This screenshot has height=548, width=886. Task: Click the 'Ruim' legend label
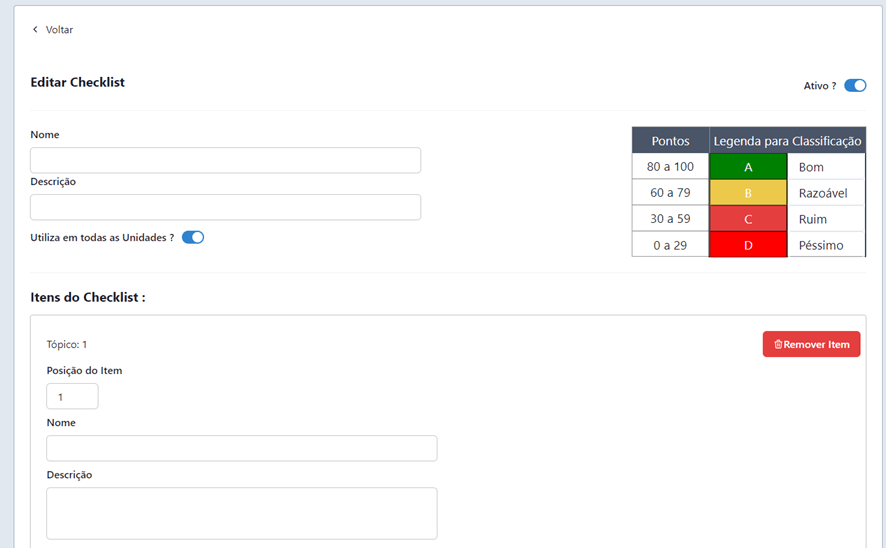pyautogui.click(x=813, y=219)
